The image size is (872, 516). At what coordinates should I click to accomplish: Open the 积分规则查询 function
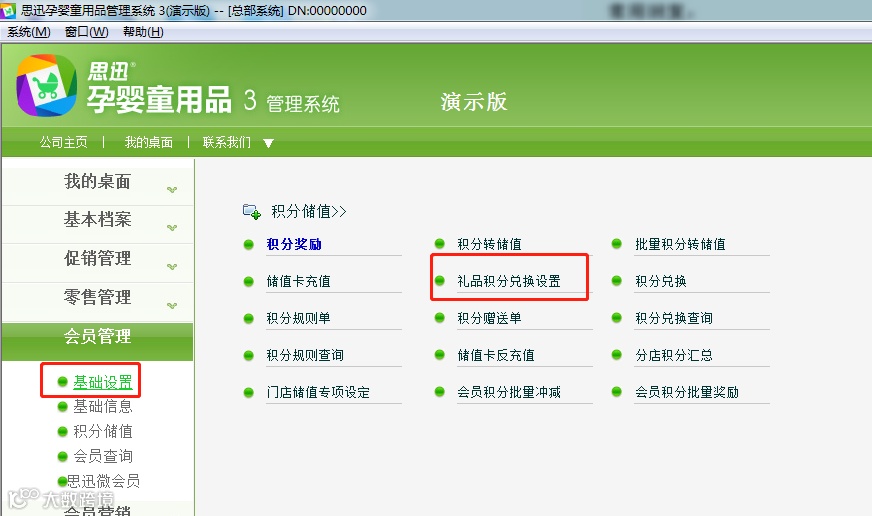305,355
